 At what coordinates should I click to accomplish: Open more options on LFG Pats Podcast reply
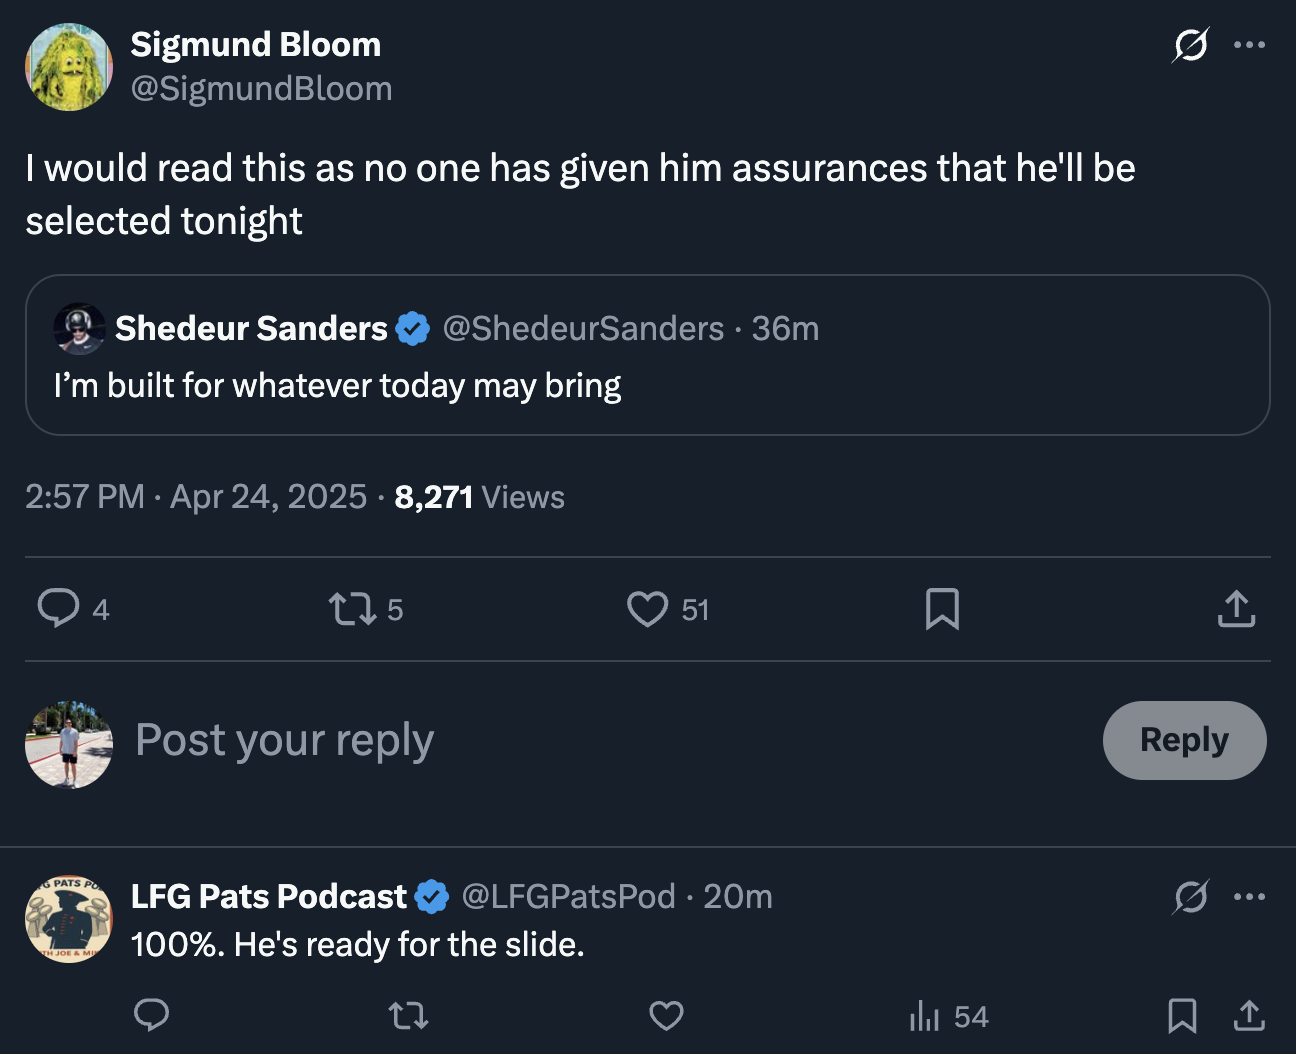click(x=1249, y=897)
